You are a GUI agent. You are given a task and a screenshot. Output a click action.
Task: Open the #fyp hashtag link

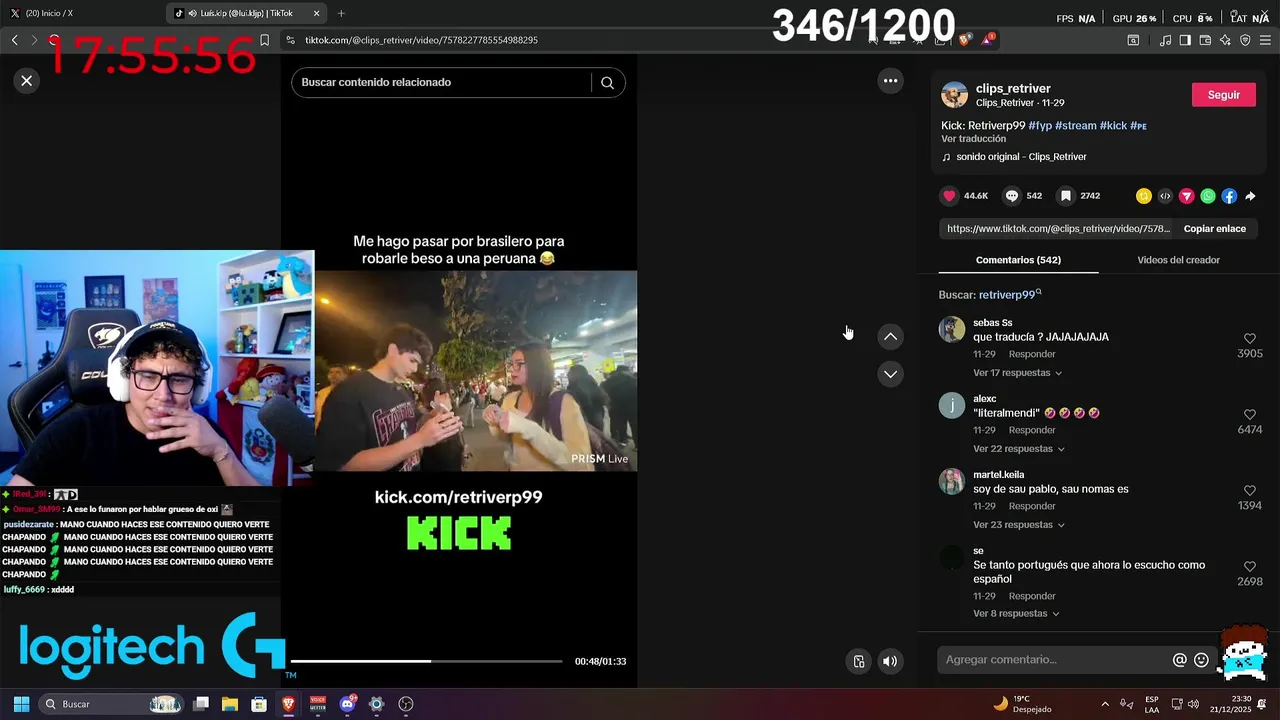click(1040, 126)
